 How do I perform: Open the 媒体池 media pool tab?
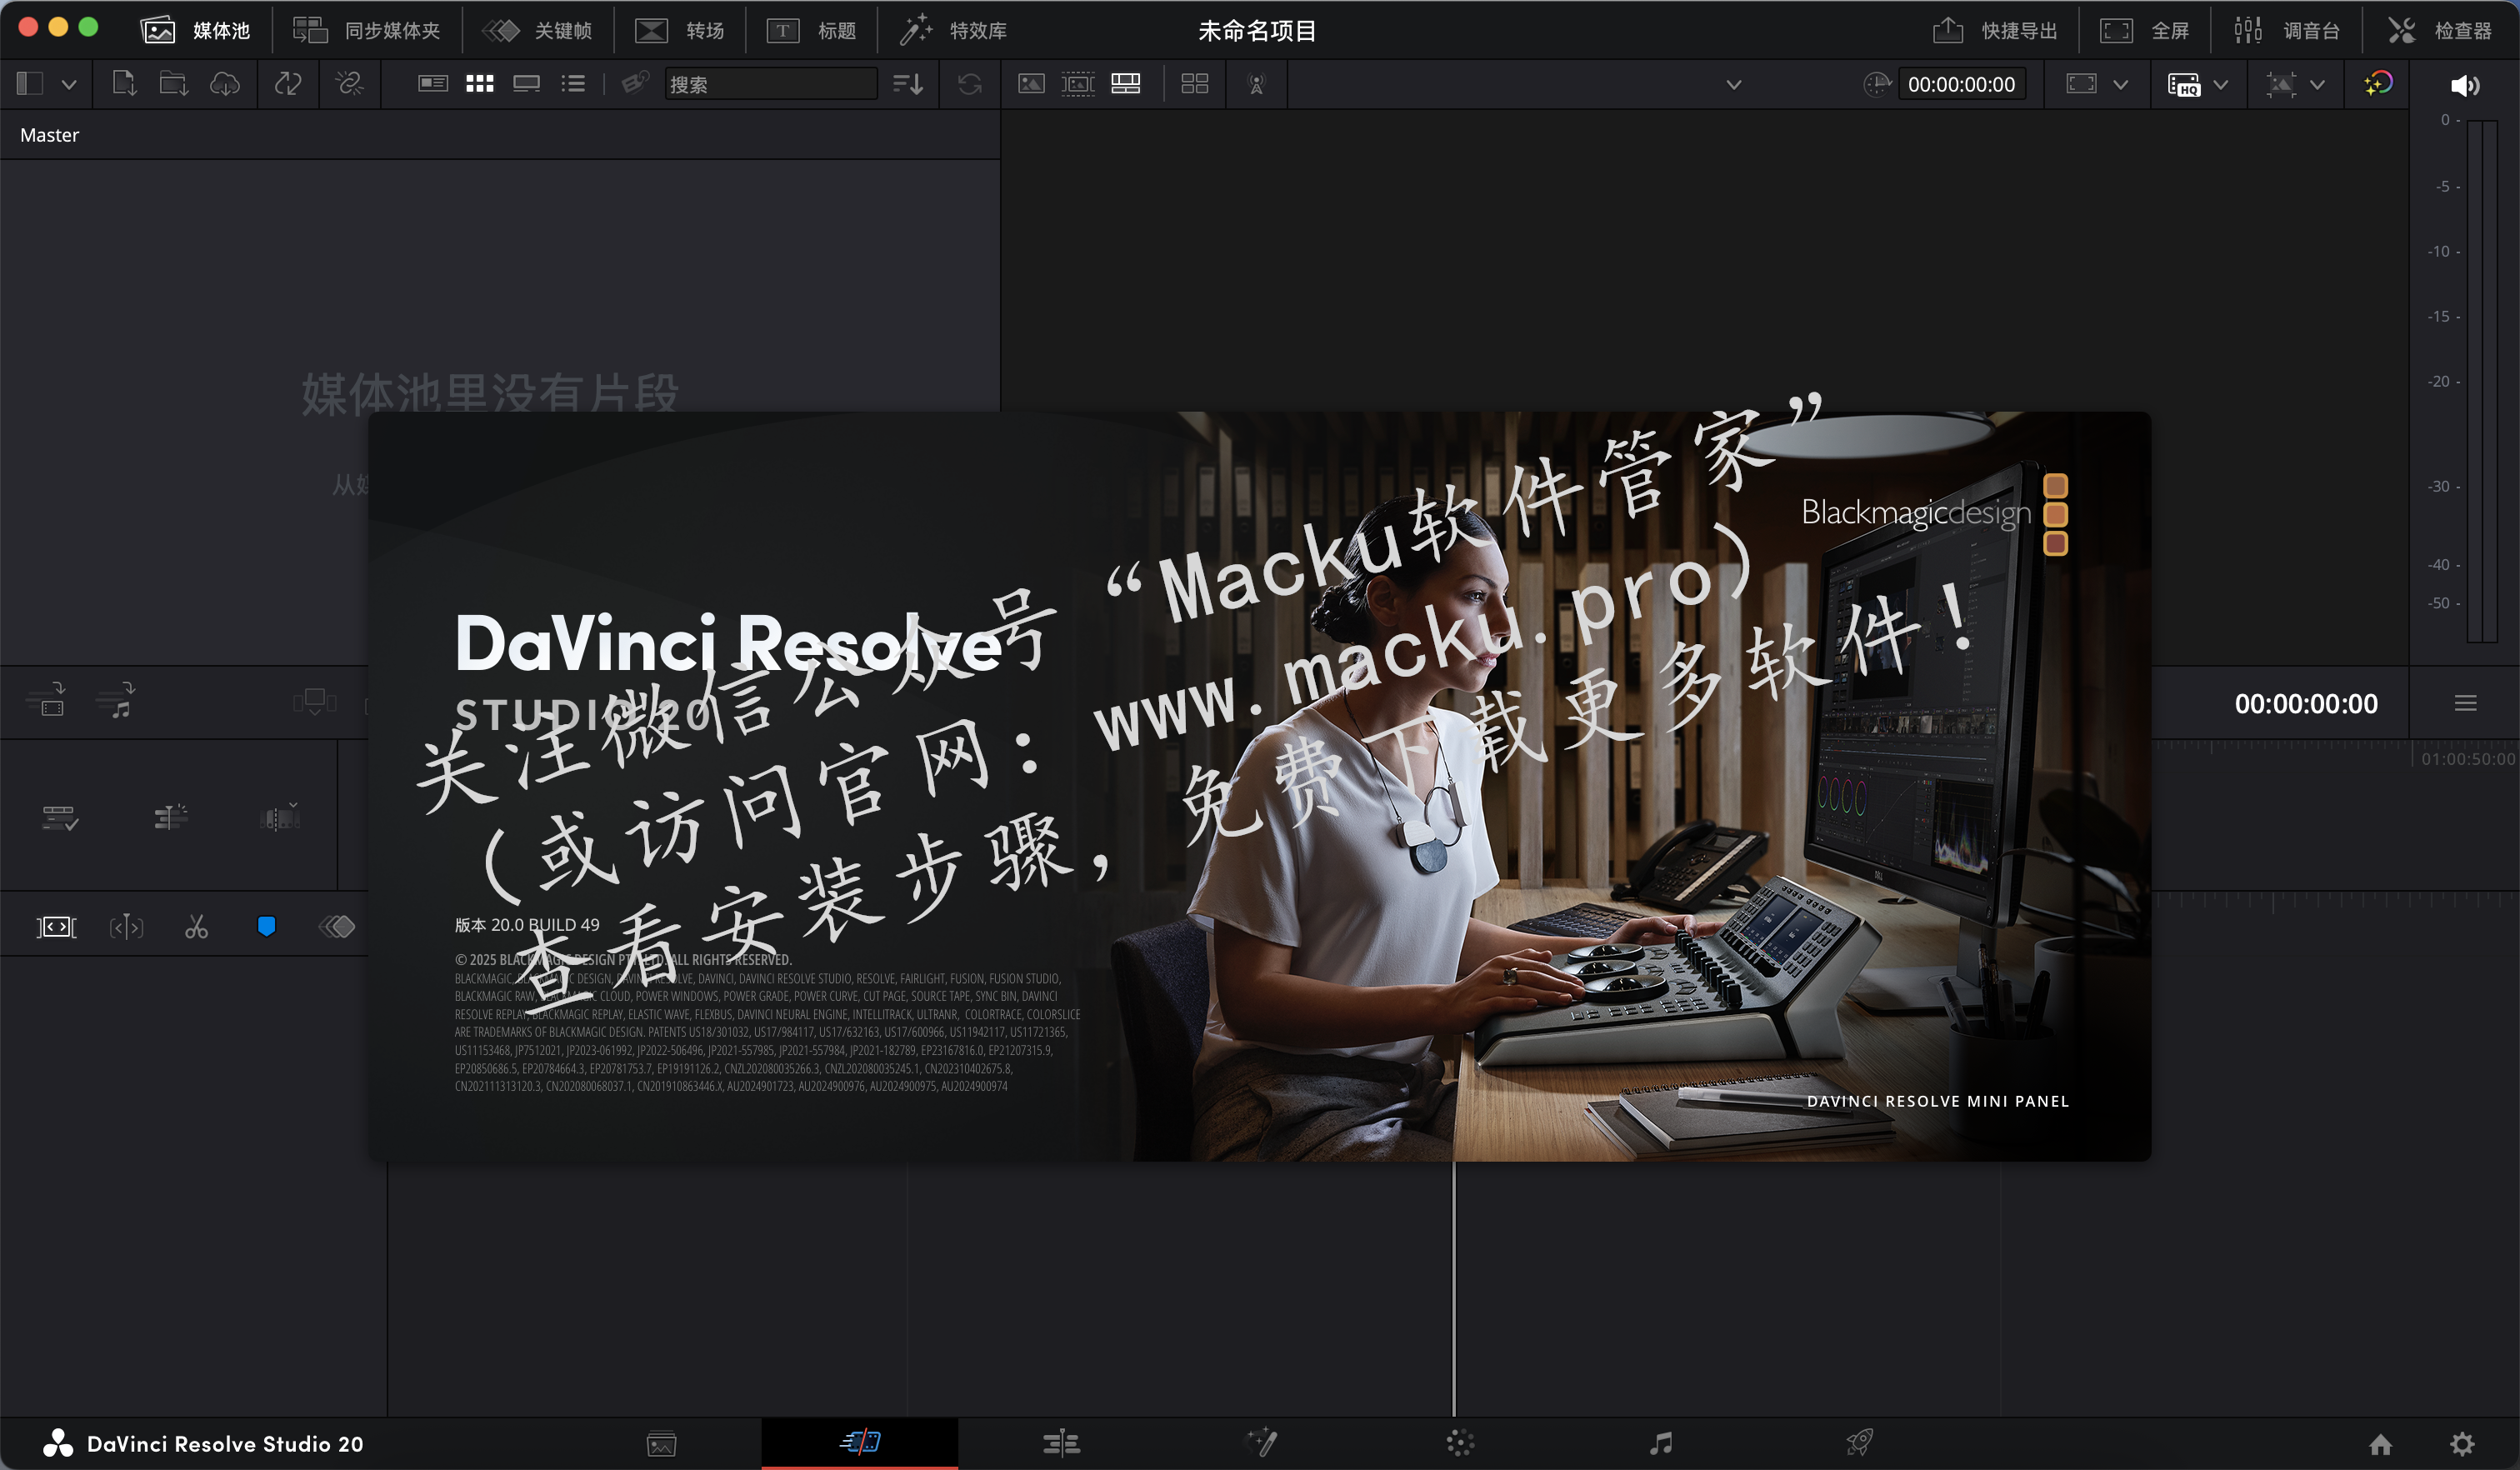click(x=194, y=31)
